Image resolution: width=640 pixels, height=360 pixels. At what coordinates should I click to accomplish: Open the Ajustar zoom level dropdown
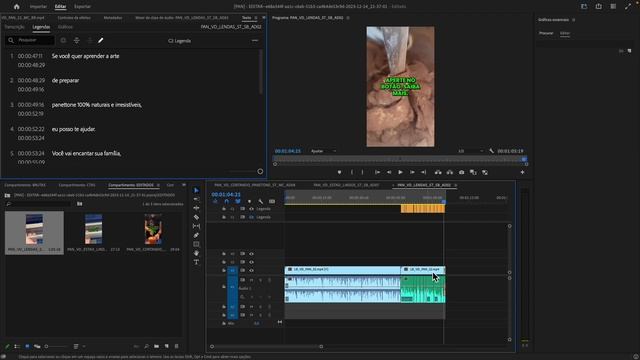pyautogui.click(x=323, y=151)
